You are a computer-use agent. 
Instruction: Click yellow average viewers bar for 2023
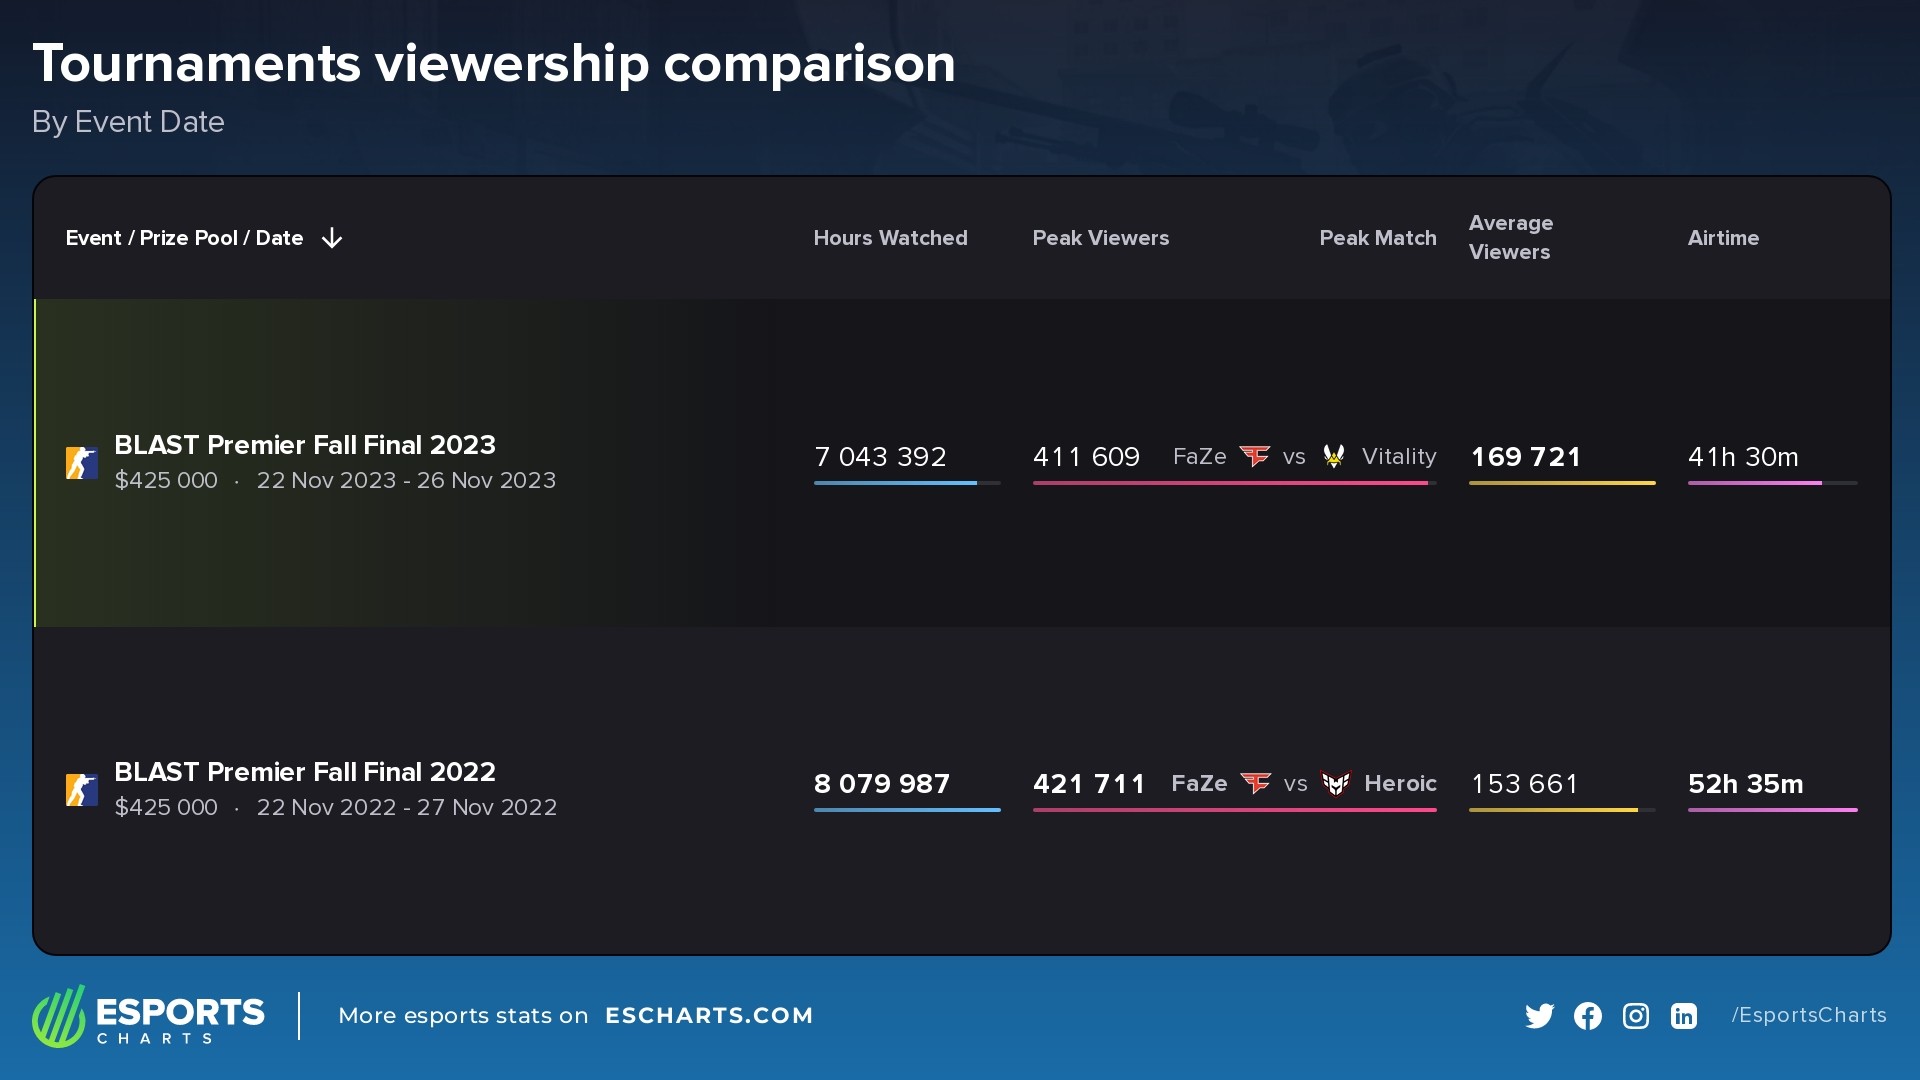coord(1562,483)
